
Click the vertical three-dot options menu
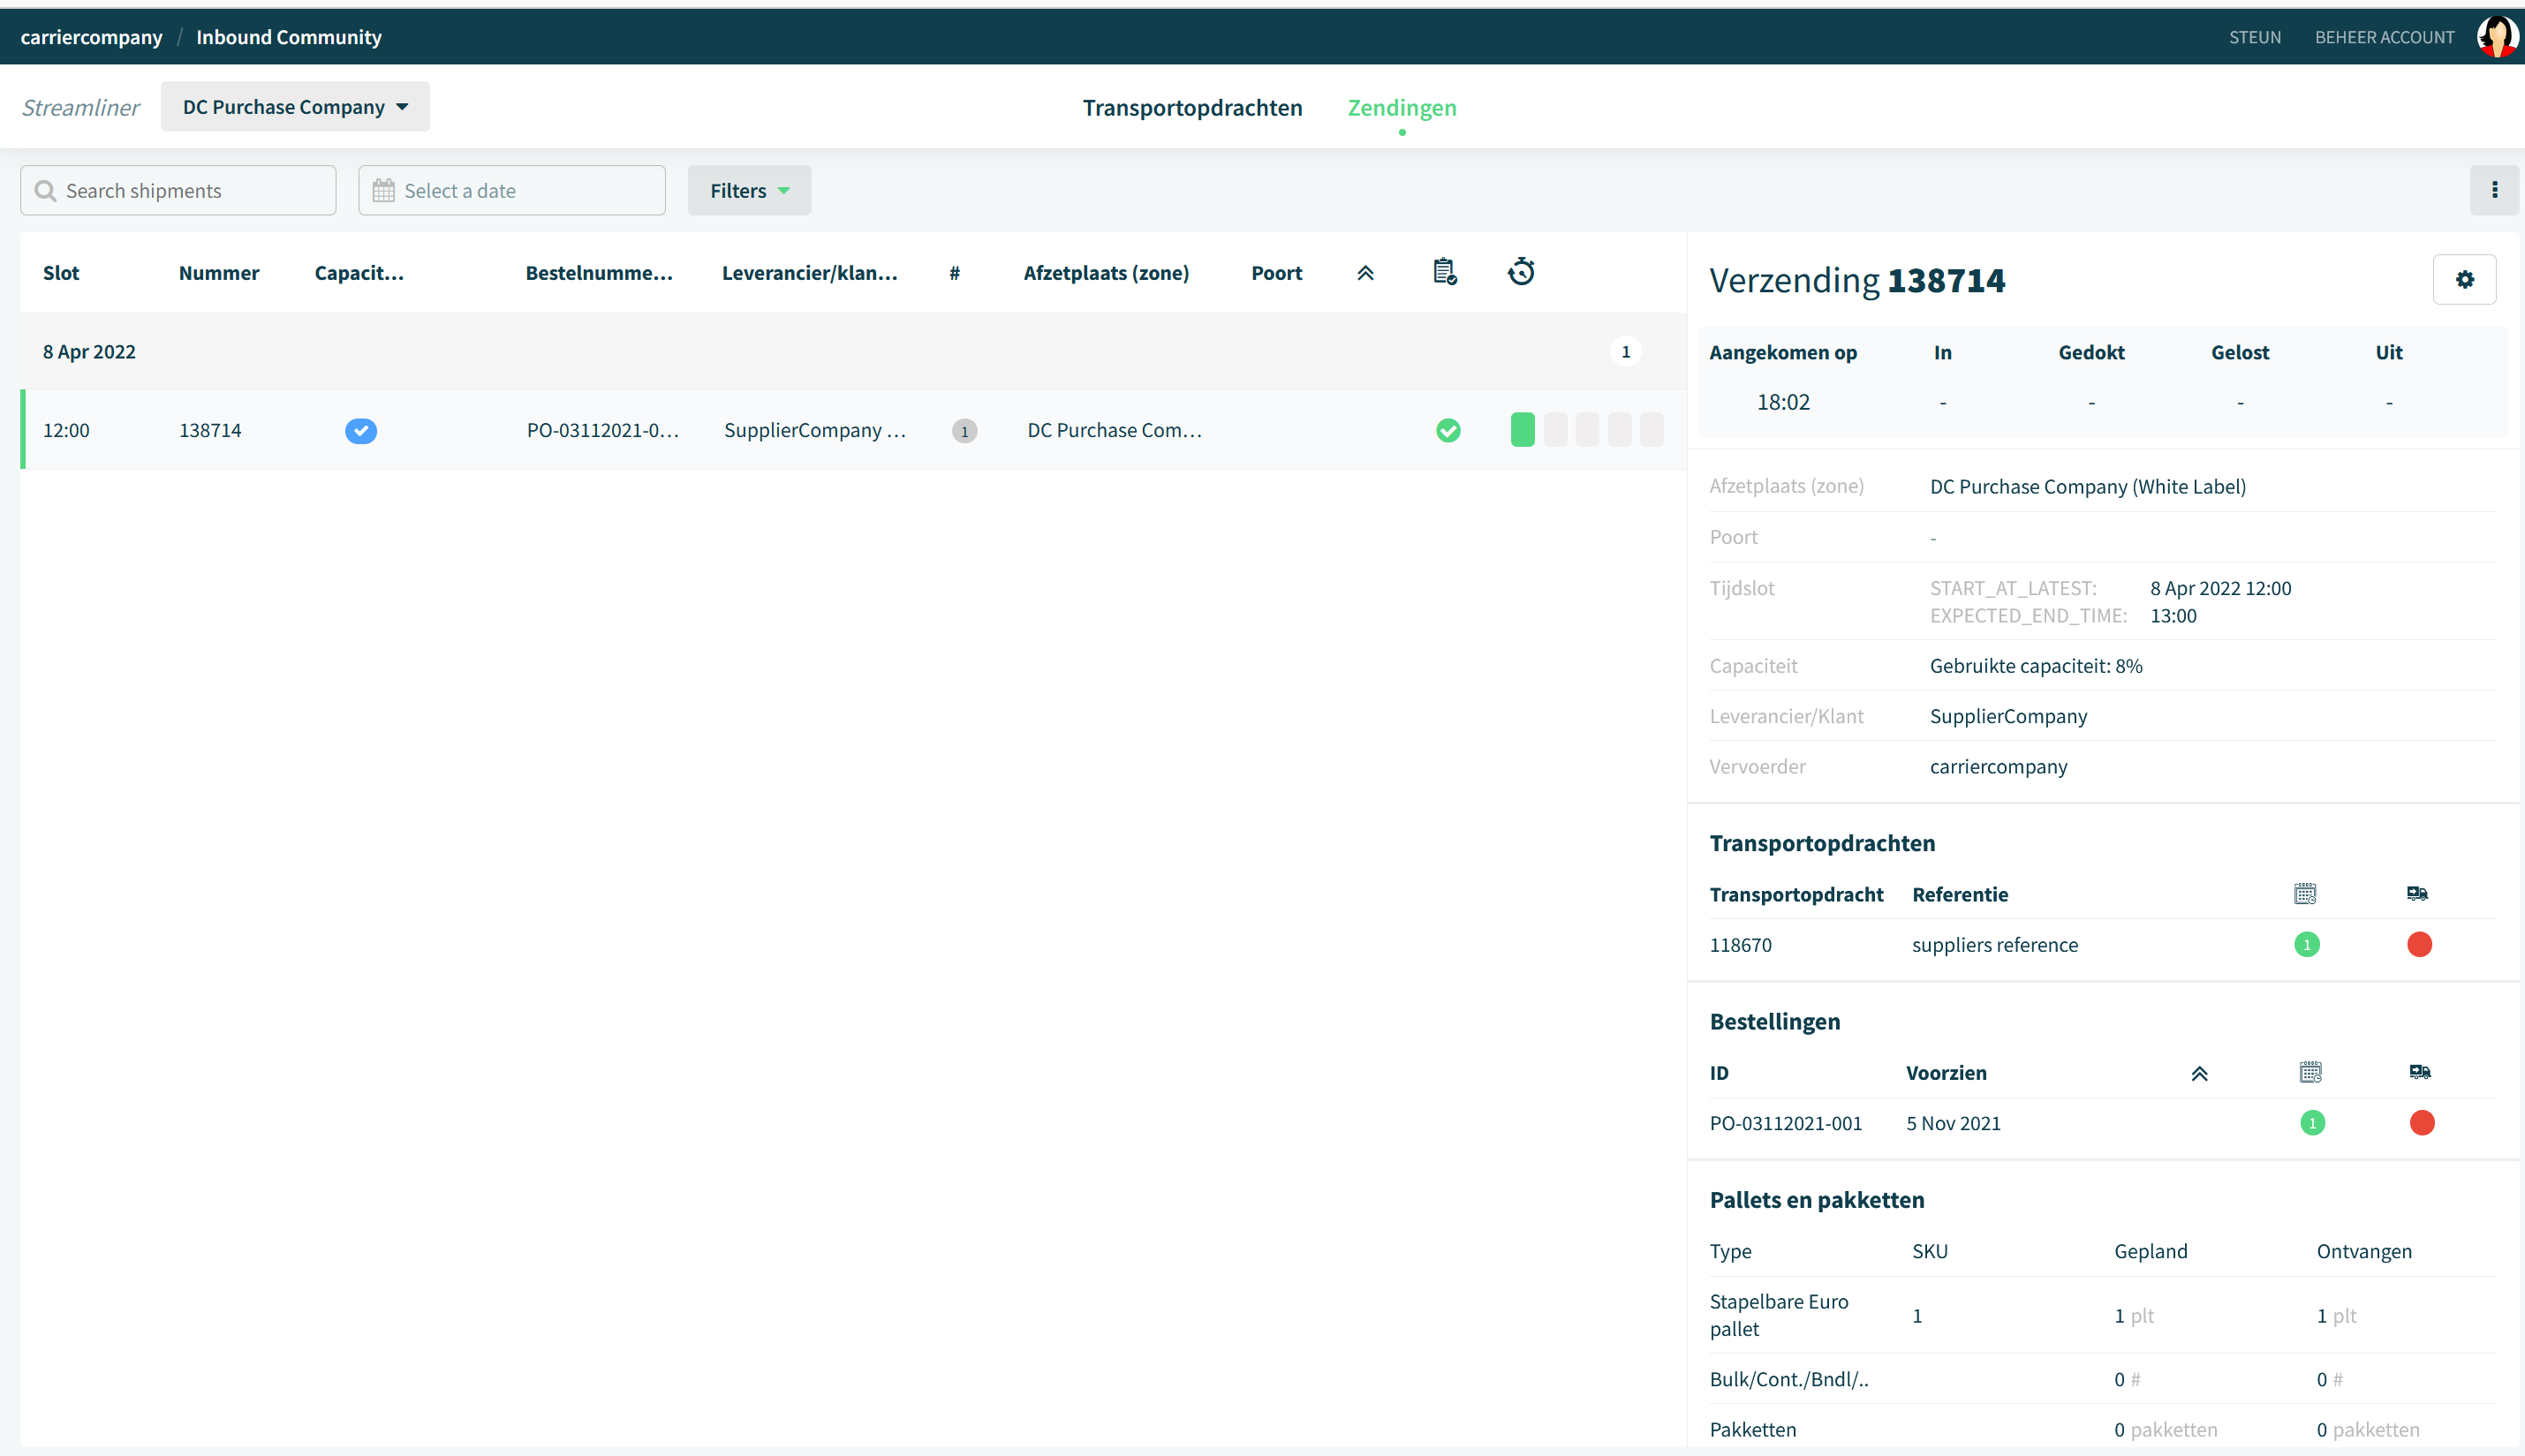click(x=2494, y=190)
